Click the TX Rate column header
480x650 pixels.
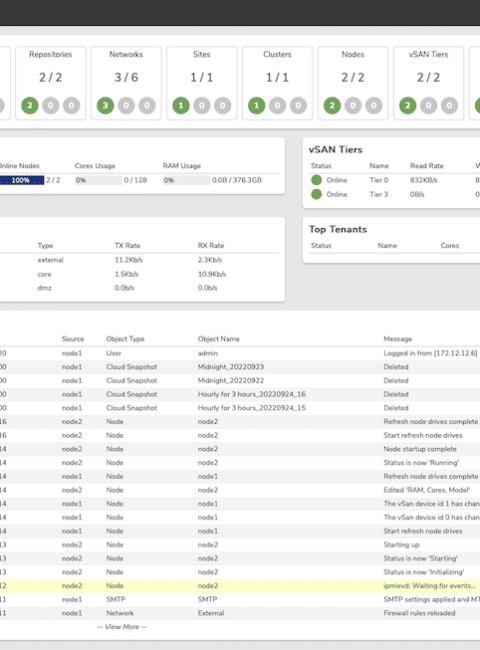coord(127,245)
